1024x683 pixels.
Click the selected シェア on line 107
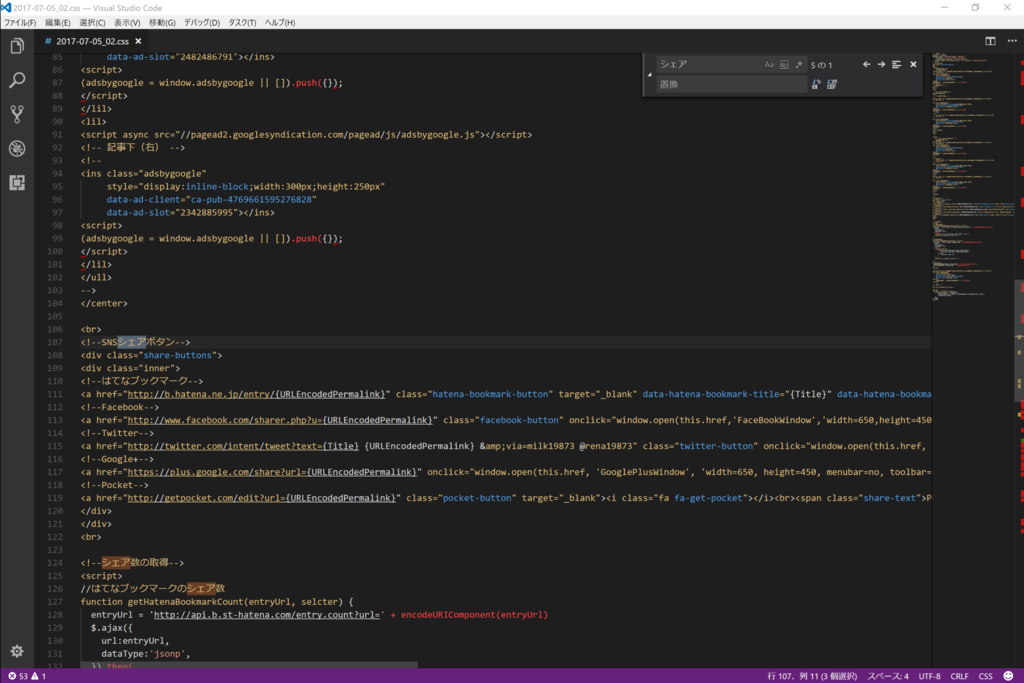pyautogui.click(x=131, y=342)
